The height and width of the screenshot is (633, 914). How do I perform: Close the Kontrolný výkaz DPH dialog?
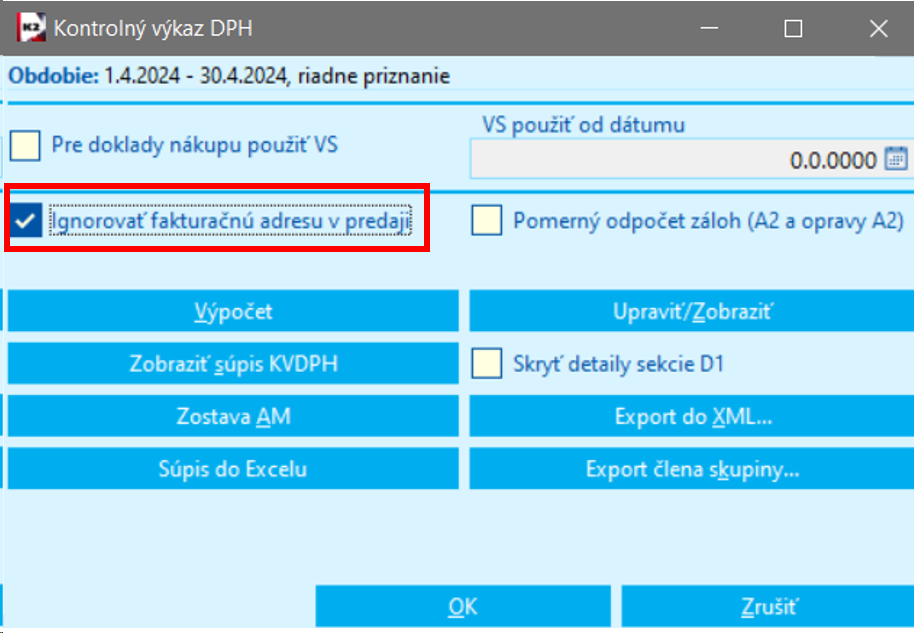[x=879, y=28]
